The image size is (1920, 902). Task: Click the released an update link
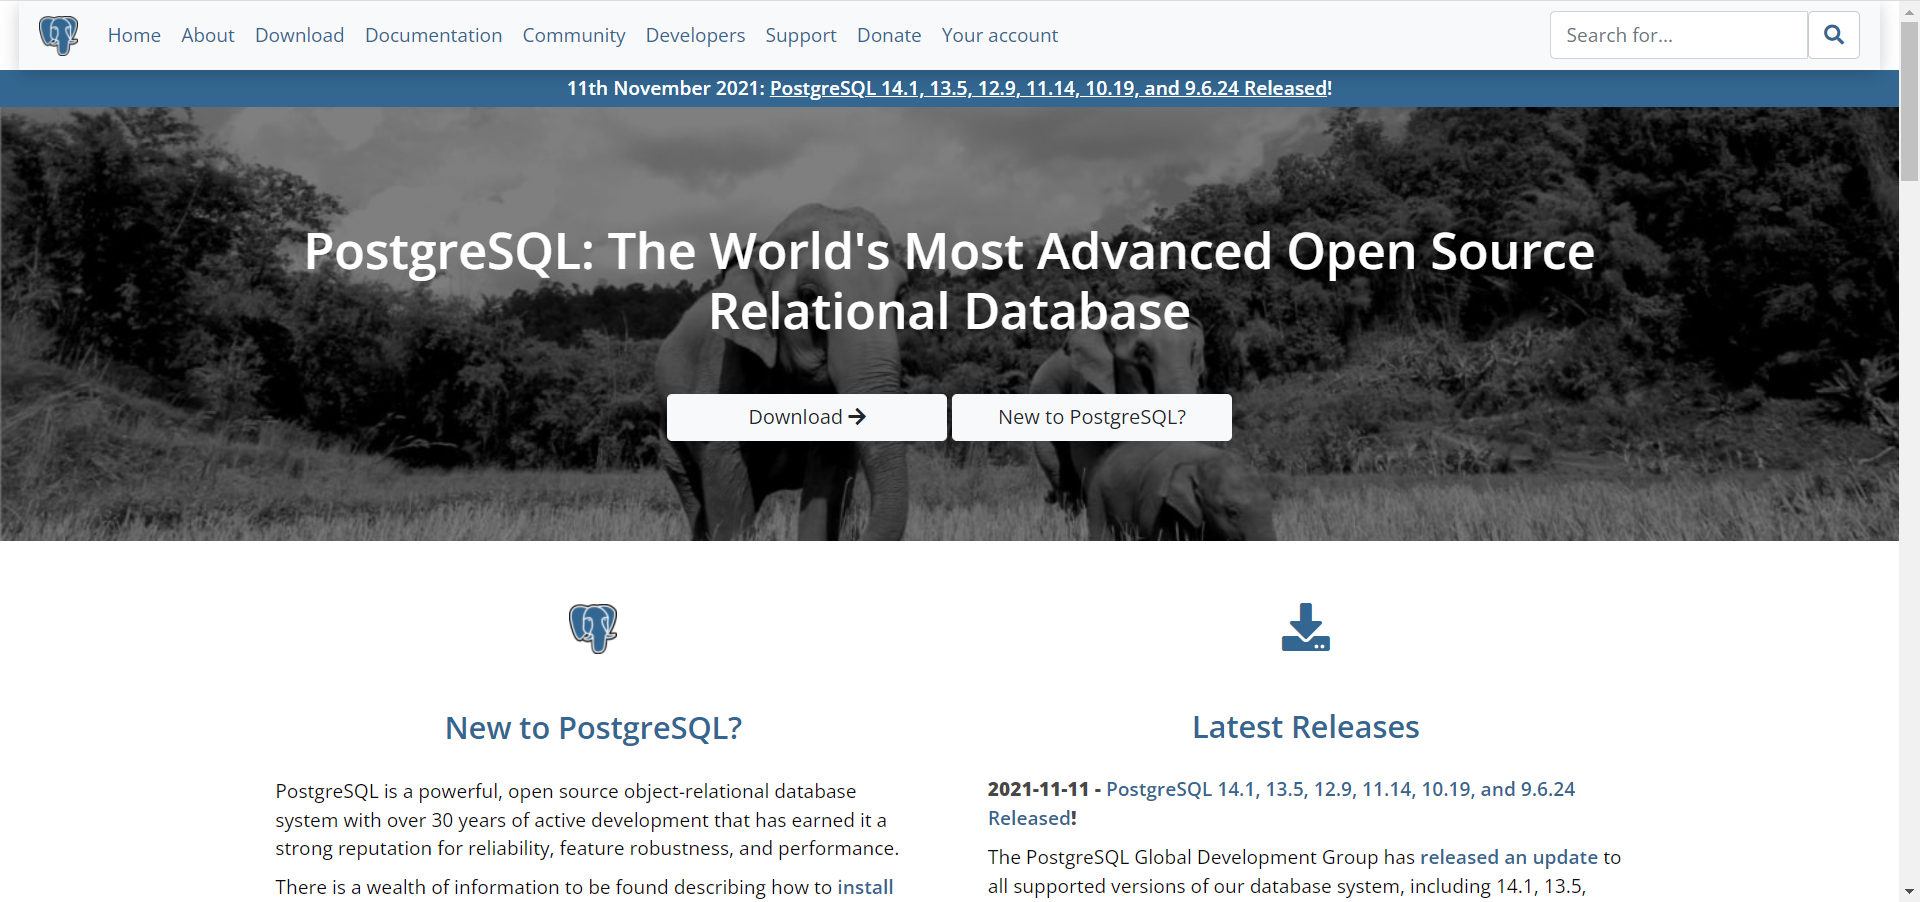pos(1509,857)
